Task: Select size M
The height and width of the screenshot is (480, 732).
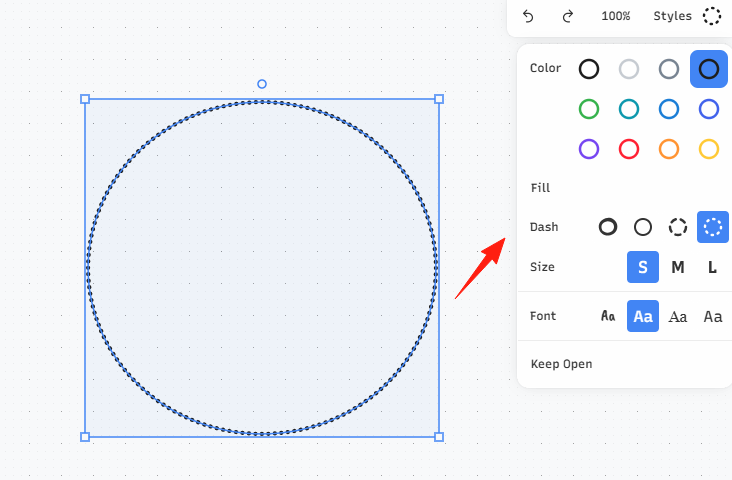Action: [x=678, y=267]
